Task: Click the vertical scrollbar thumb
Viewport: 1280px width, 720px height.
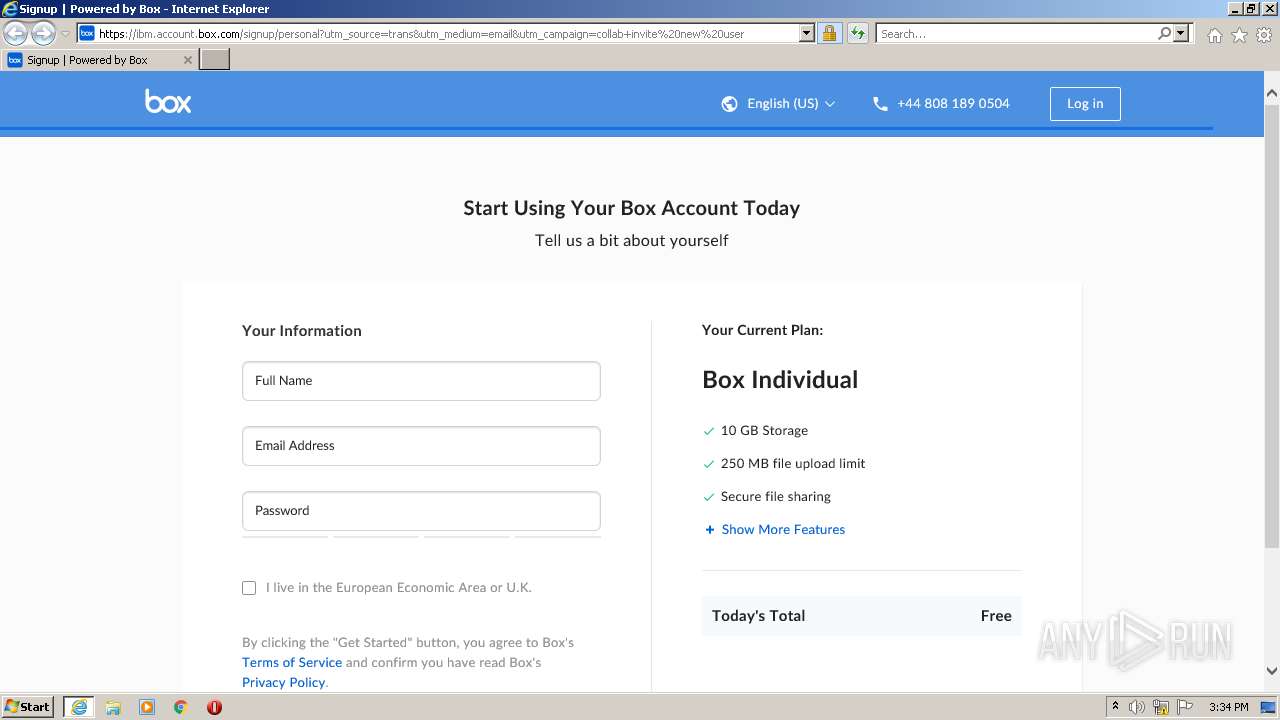Action: coord(1272,324)
